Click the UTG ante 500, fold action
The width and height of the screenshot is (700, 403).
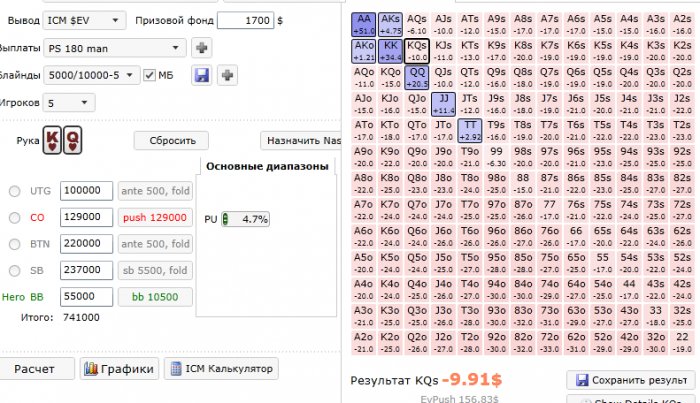[x=155, y=191]
